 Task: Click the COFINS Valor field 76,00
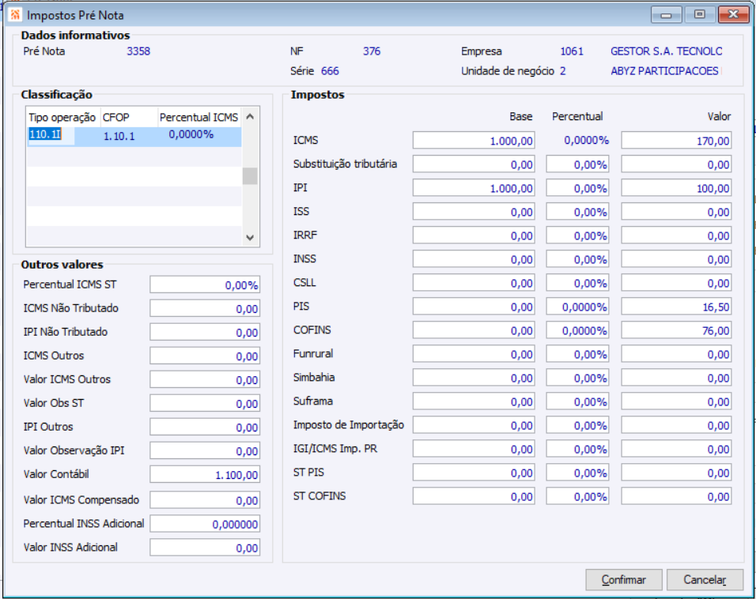point(676,330)
